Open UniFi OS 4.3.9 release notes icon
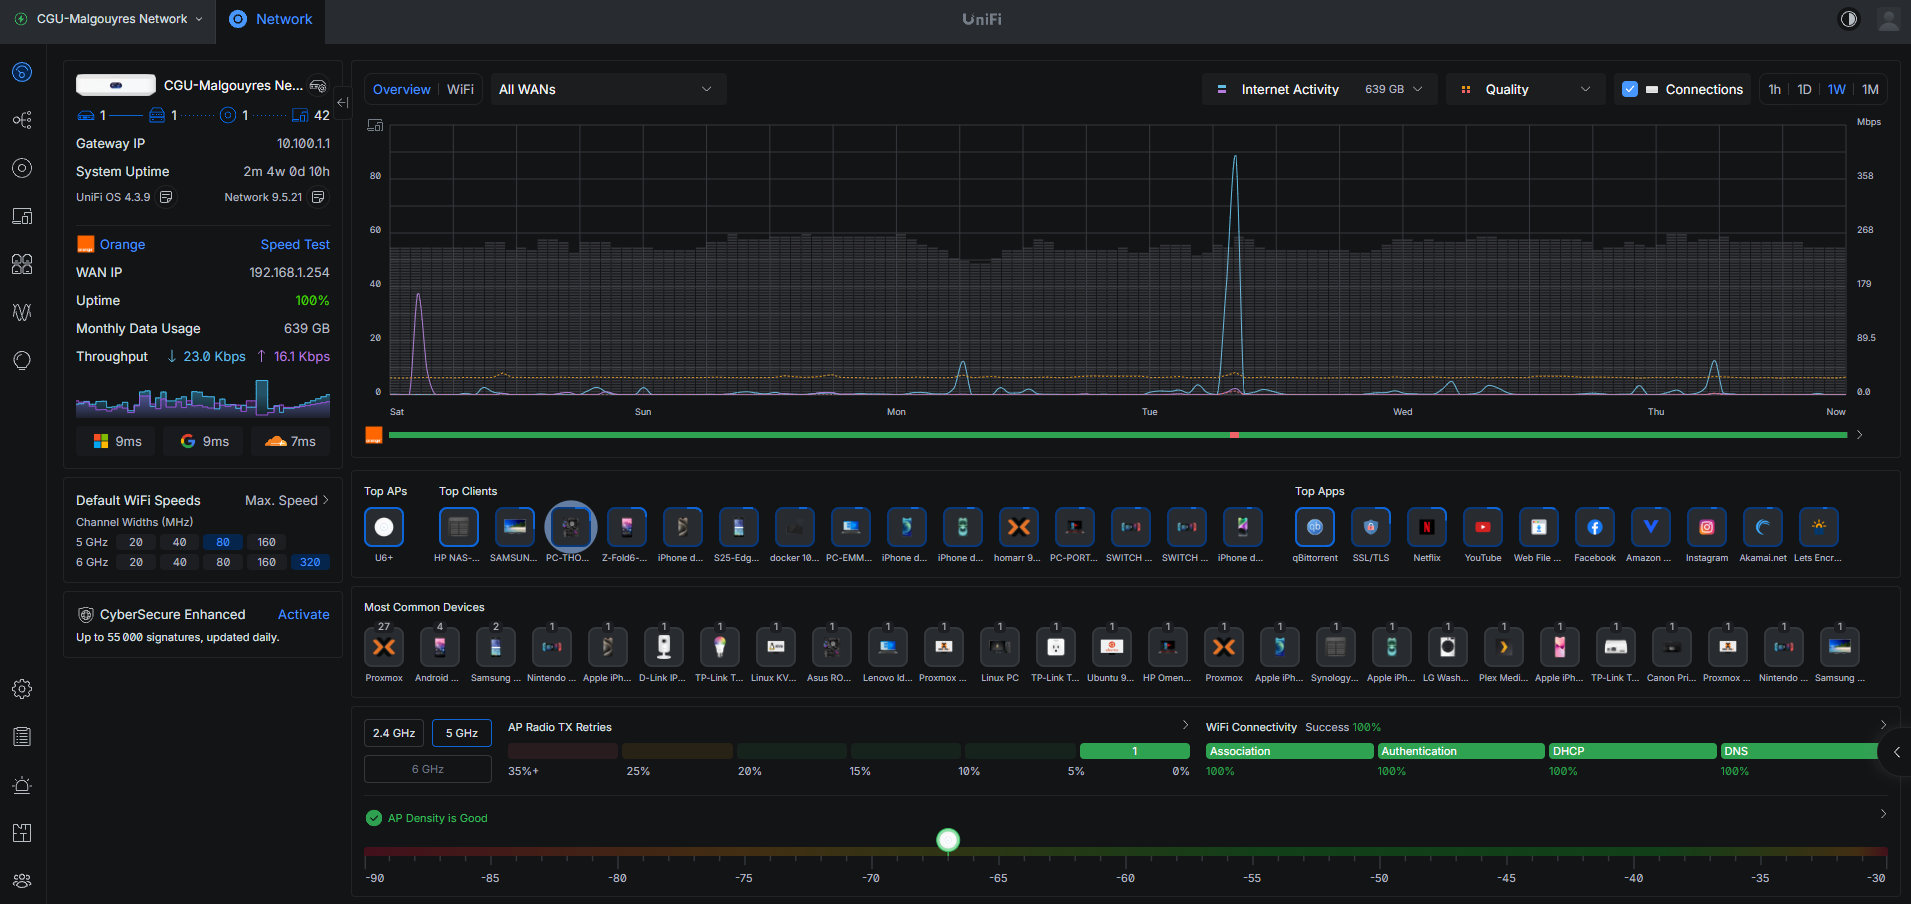Image resolution: width=1911 pixels, height=904 pixels. pyautogui.click(x=166, y=197)
